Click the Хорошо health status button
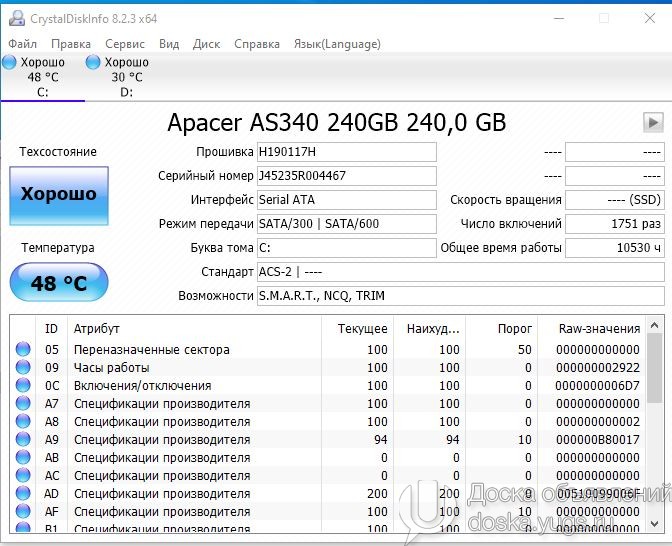 point(59,195)
